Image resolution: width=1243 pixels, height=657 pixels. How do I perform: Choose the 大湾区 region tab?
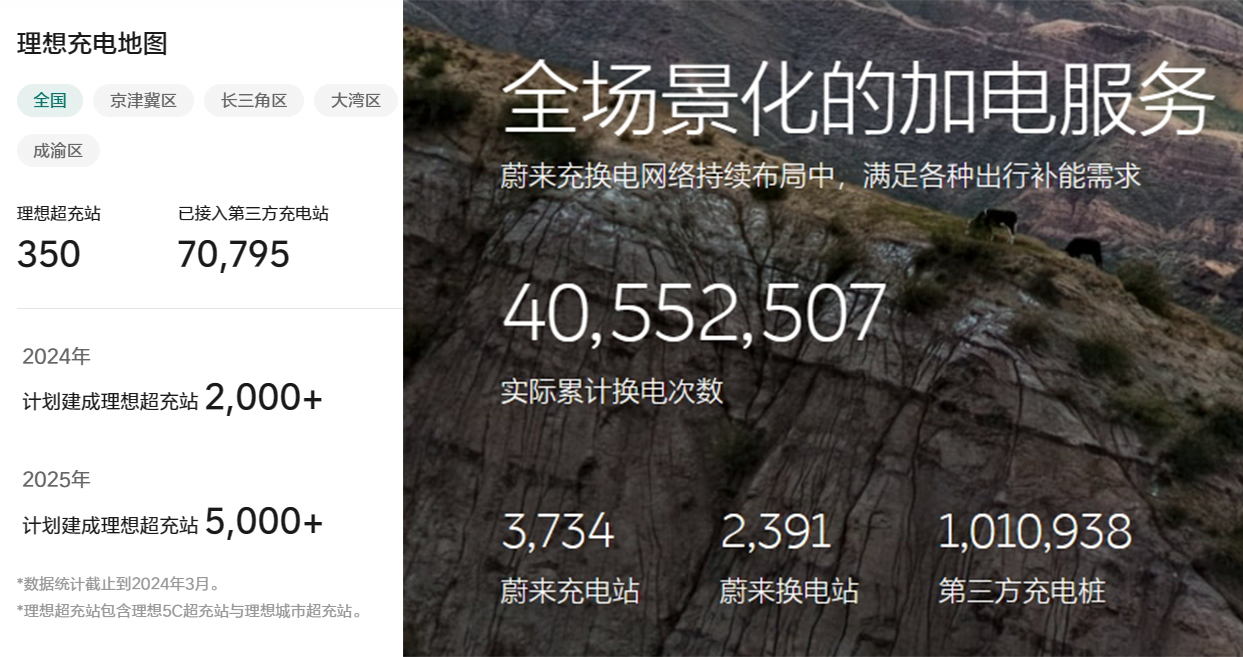coord(356,100)
